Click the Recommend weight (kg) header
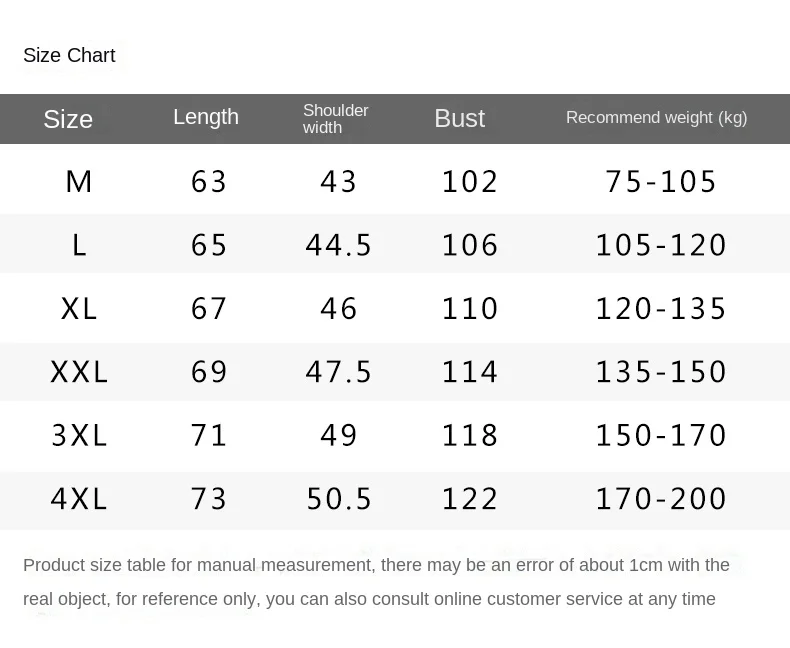Image resolution: width=790 pixels, height=648 pixels. [x=656, y=118]
